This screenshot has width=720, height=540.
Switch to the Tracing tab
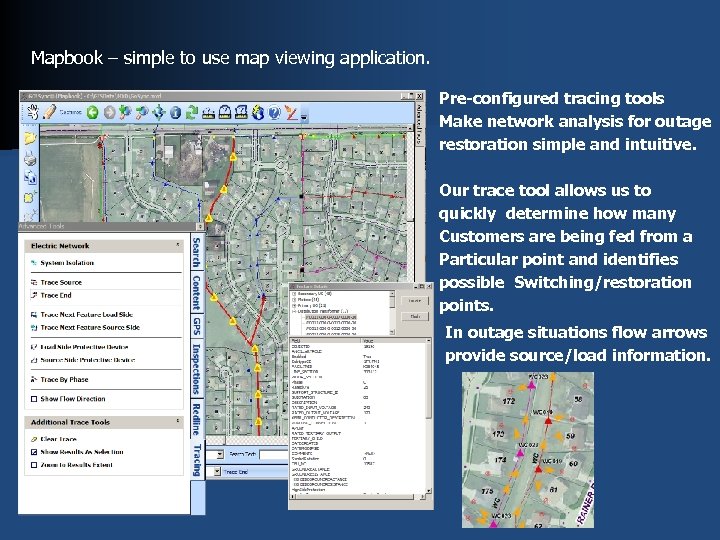(x=197, y=460)
